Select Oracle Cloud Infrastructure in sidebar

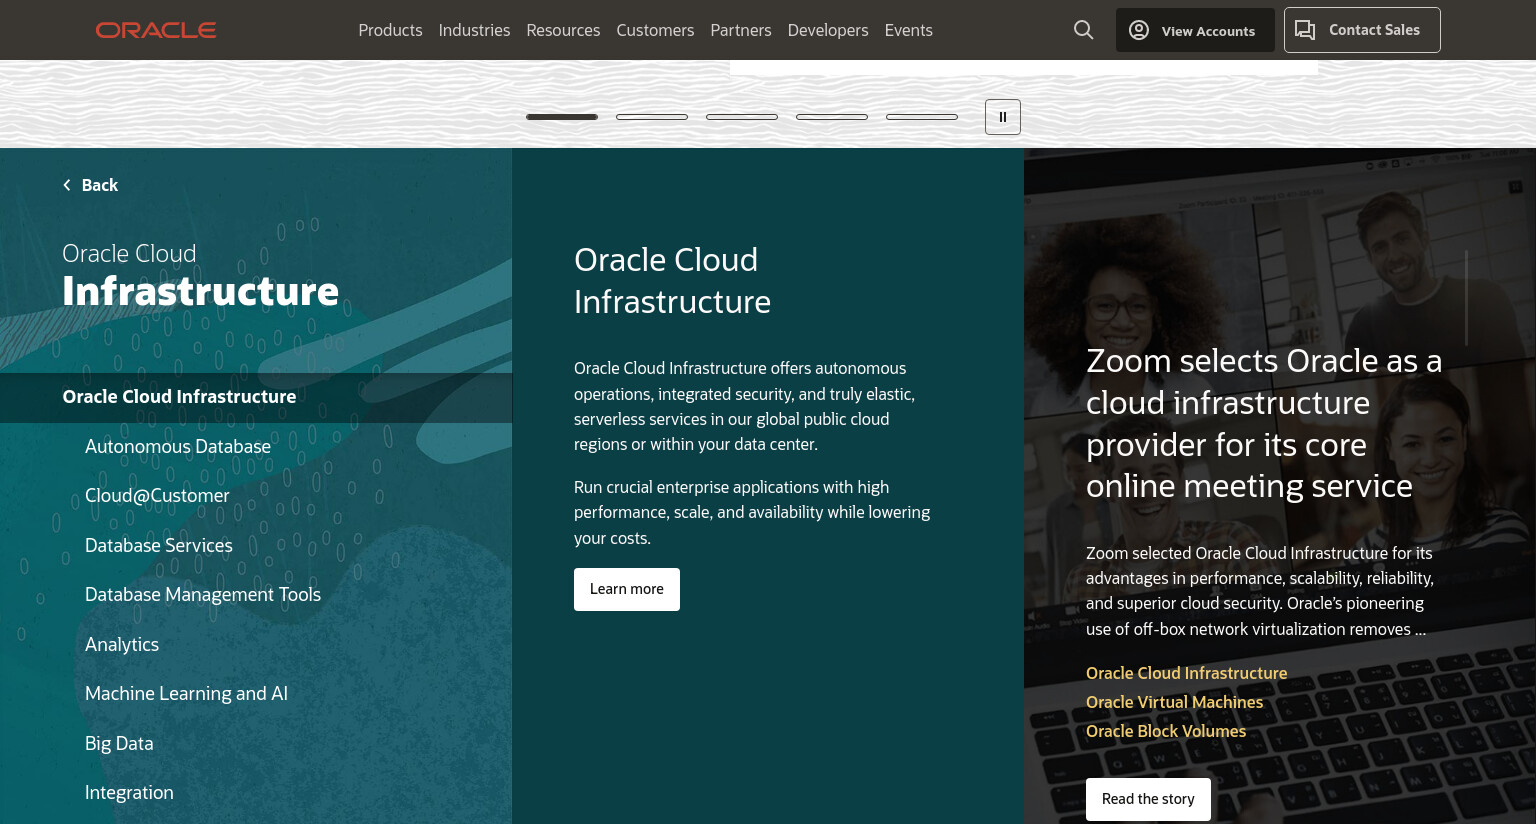tap(256, 397)
